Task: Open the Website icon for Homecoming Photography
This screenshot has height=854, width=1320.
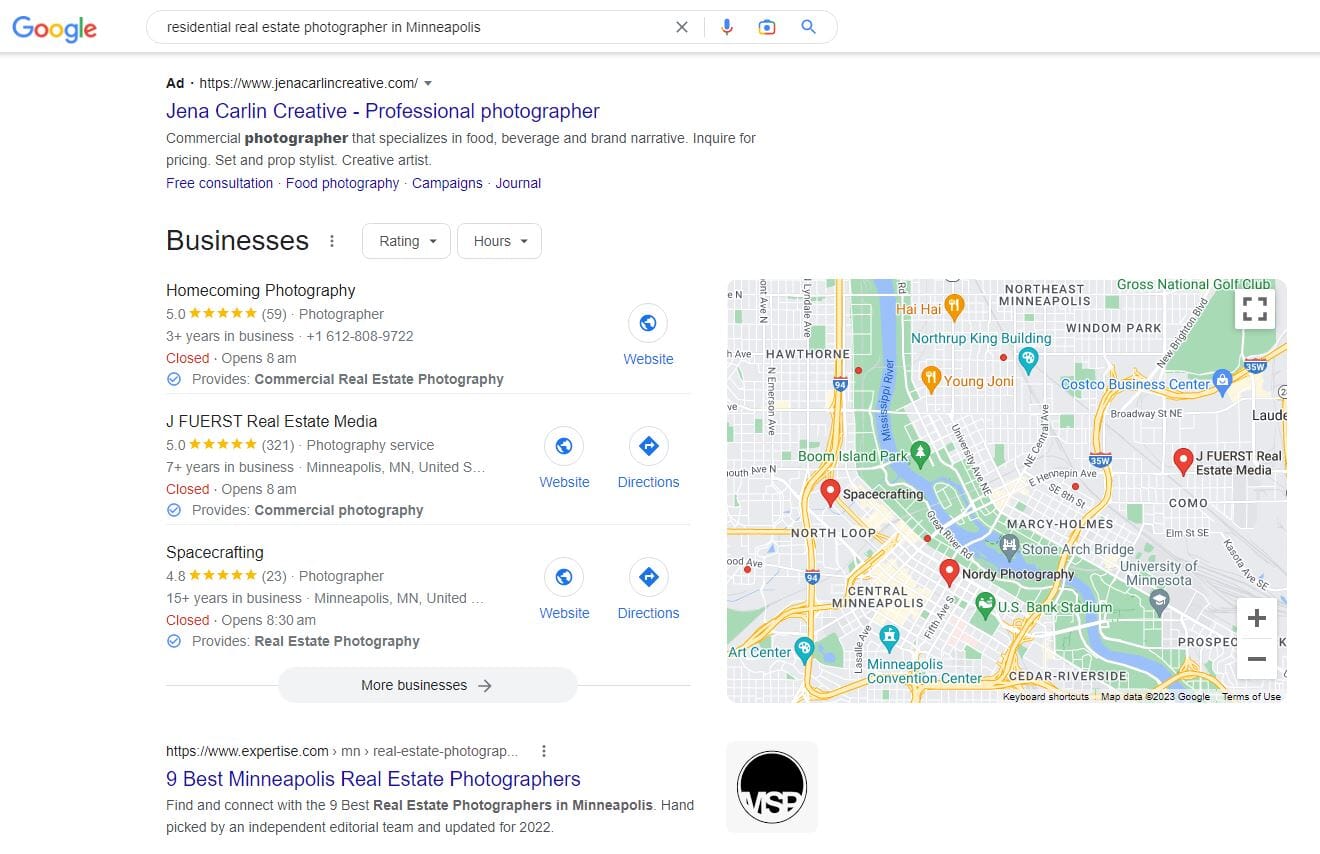Action: (x=648, y=323)
